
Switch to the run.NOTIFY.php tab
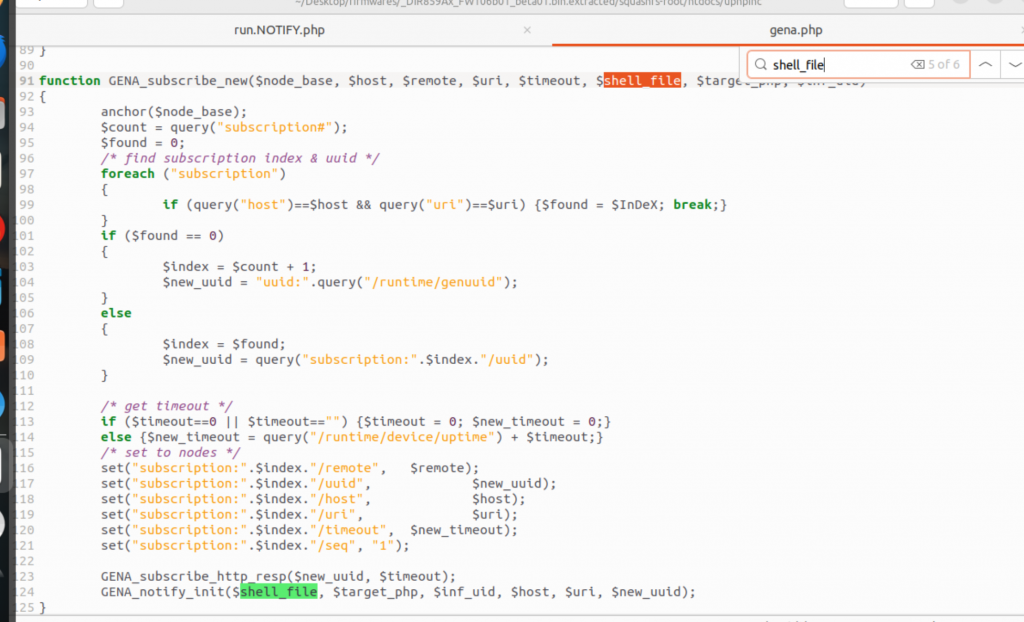pyautogui.click(x=279, y=30)
